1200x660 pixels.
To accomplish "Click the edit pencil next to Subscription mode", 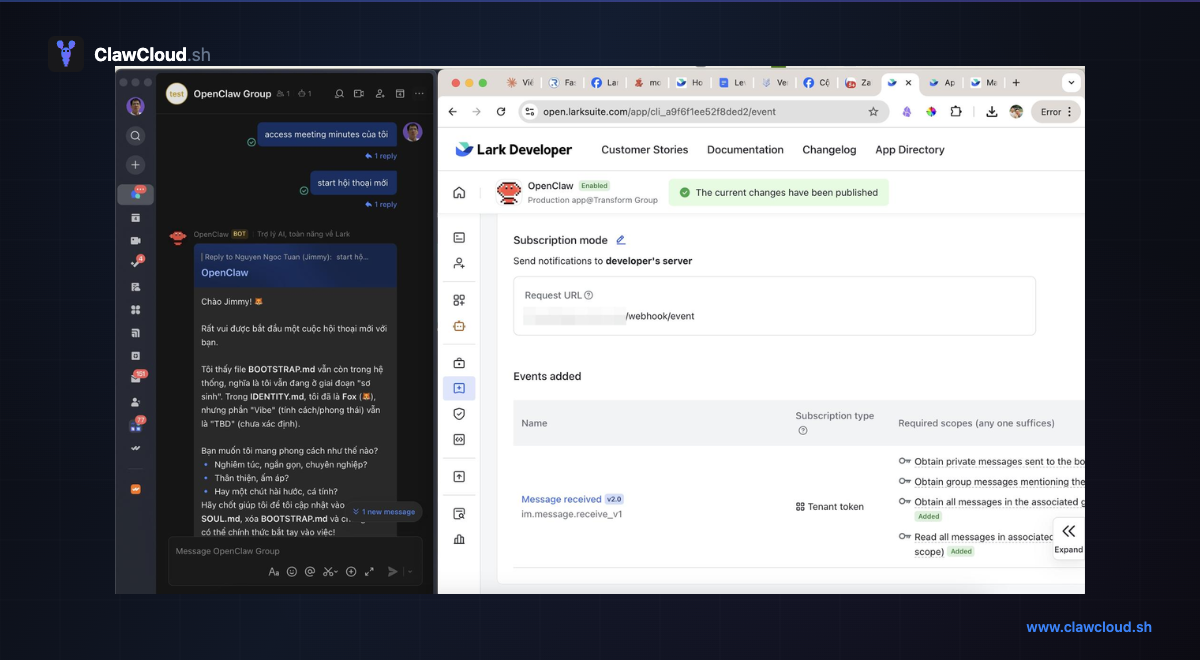I will [x=622, y=239].
